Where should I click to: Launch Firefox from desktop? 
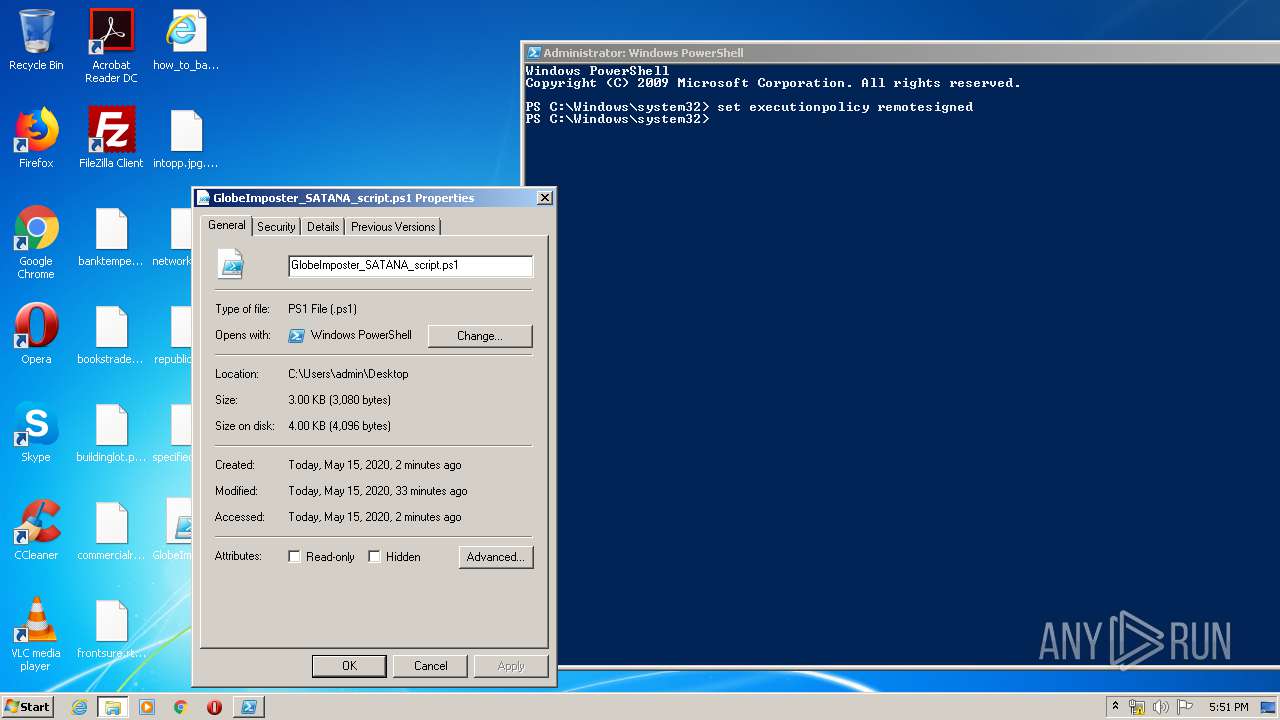36,138
